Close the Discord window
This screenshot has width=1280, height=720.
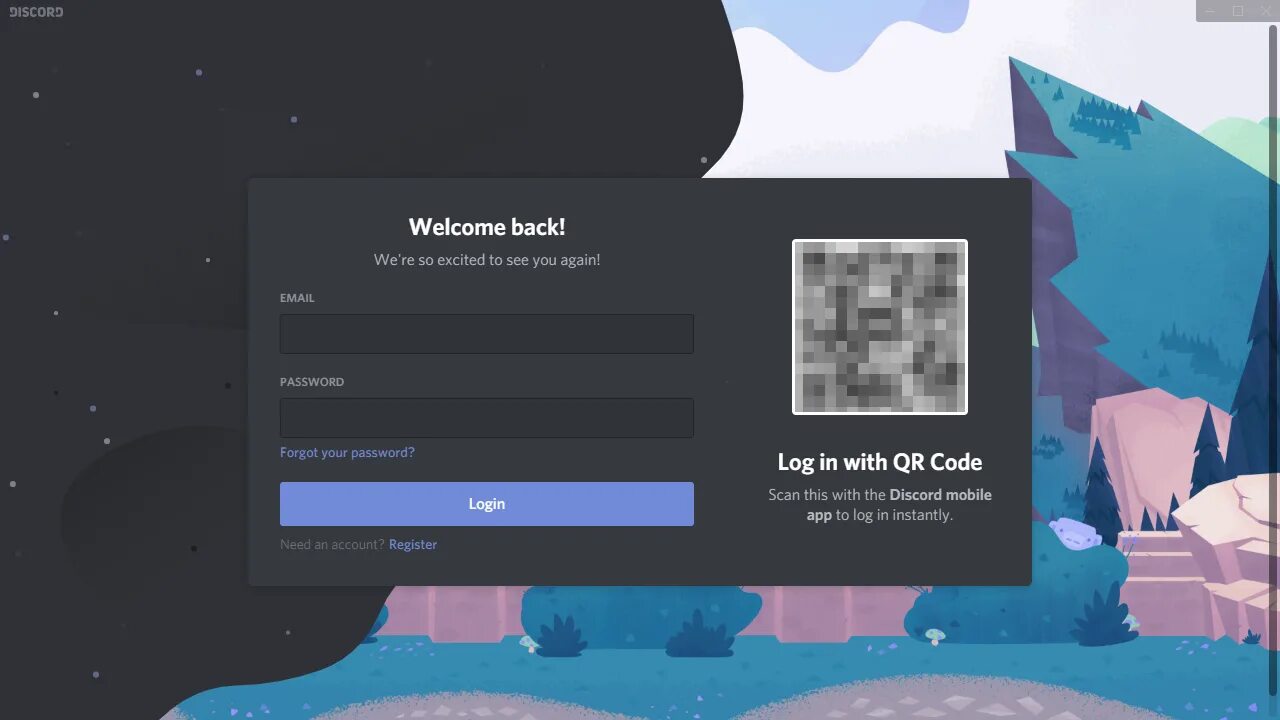click(x=1265, y=11)
